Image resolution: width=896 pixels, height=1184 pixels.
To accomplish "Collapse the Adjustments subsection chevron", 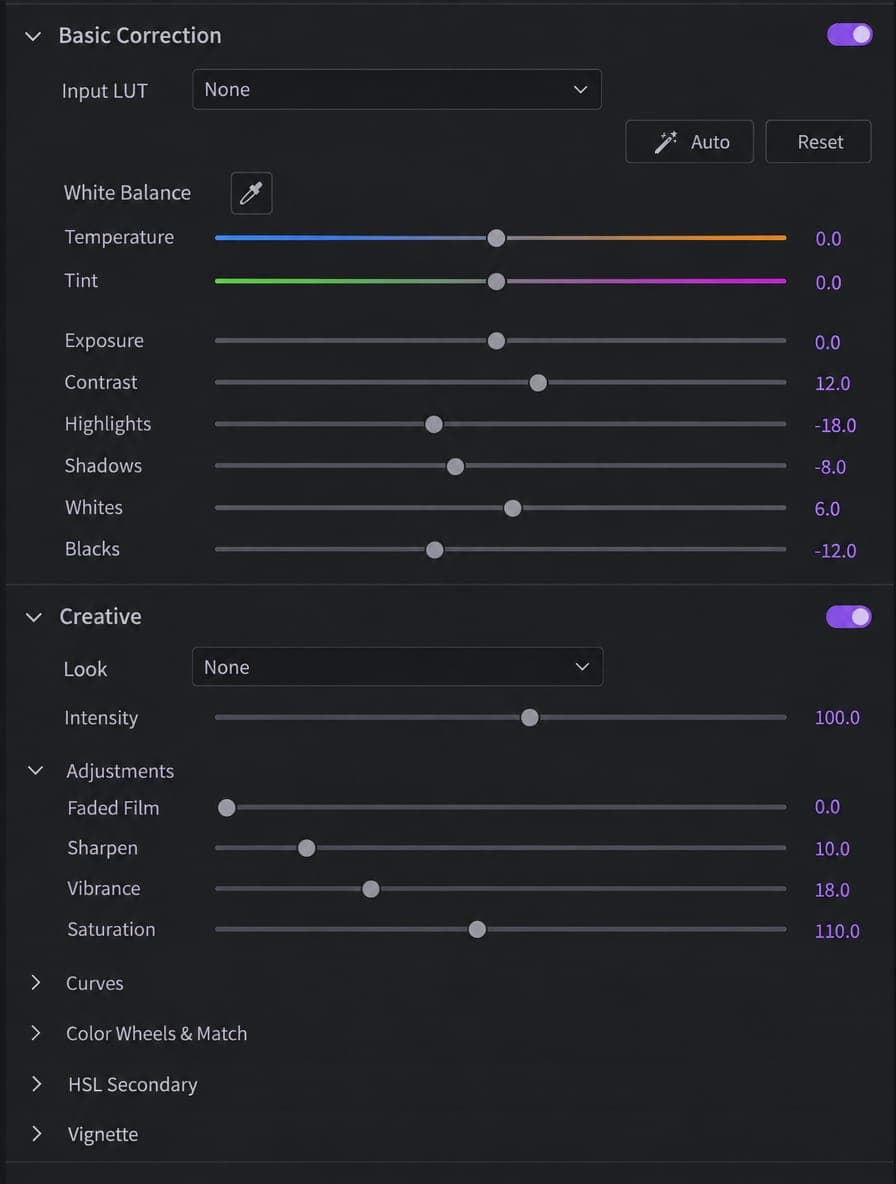I will click(x=35, y=771).
